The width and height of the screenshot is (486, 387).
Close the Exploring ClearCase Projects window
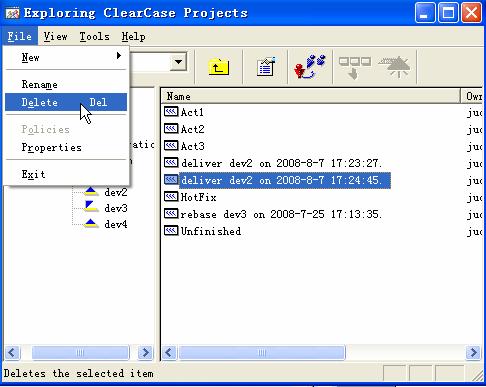(x=471, y=13)
